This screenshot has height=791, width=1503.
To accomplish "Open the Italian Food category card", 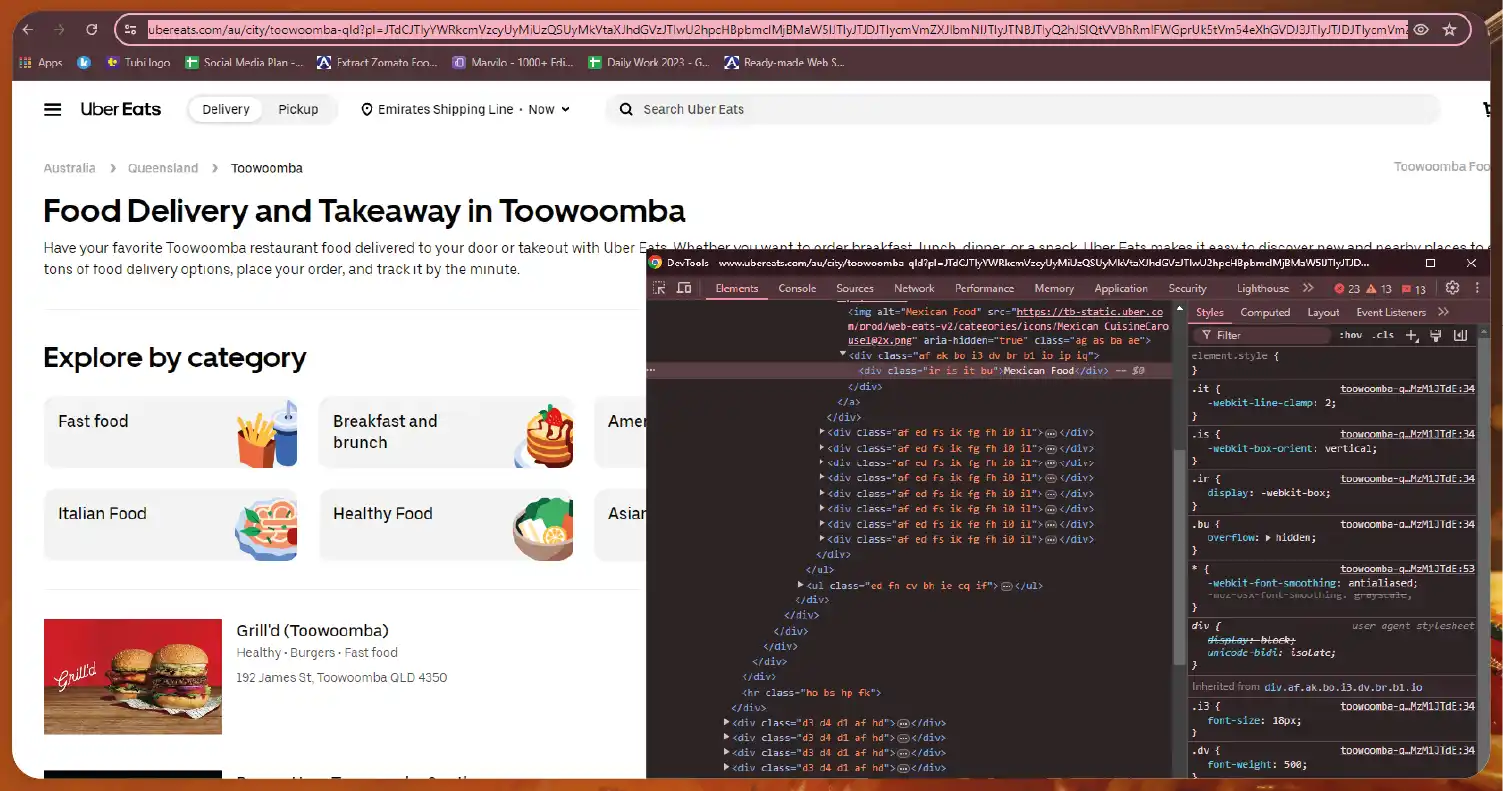I will point(172,524).
